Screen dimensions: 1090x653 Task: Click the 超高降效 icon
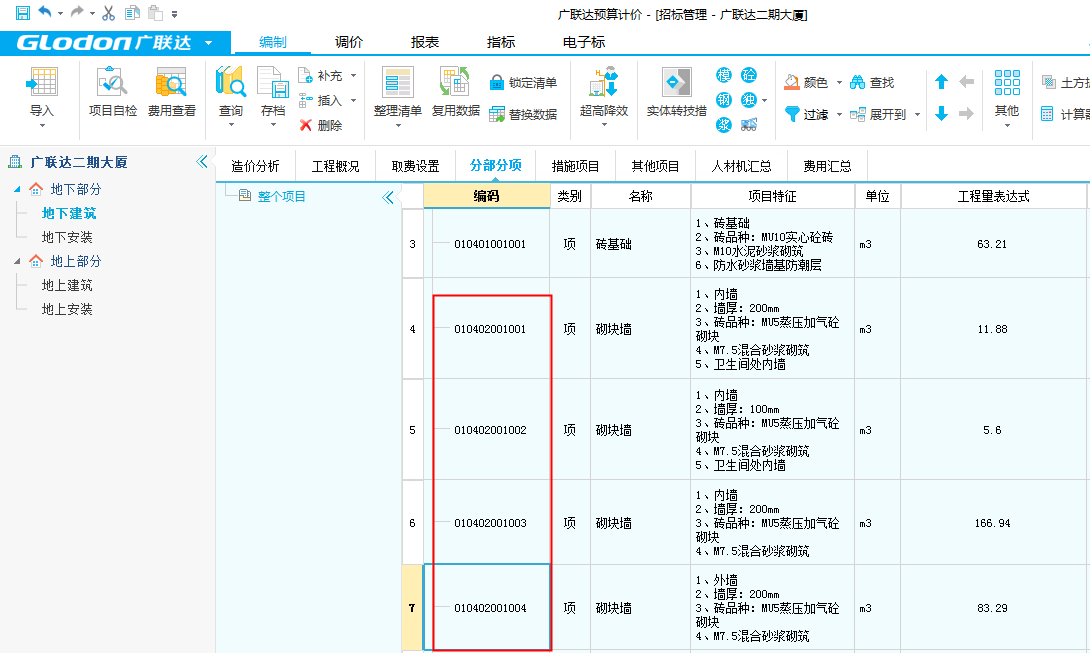[x=604, y=83]
